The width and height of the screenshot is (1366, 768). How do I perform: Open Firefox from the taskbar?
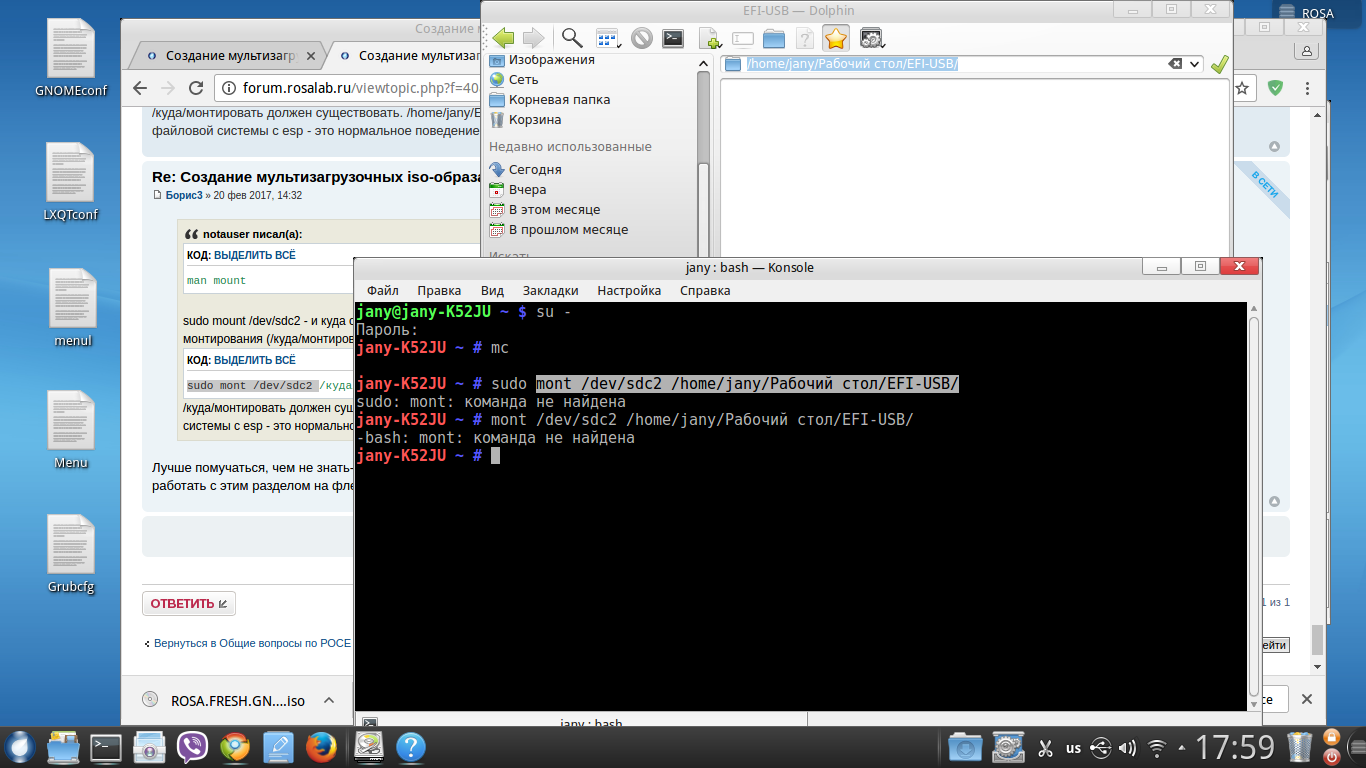tap(320, 747)
